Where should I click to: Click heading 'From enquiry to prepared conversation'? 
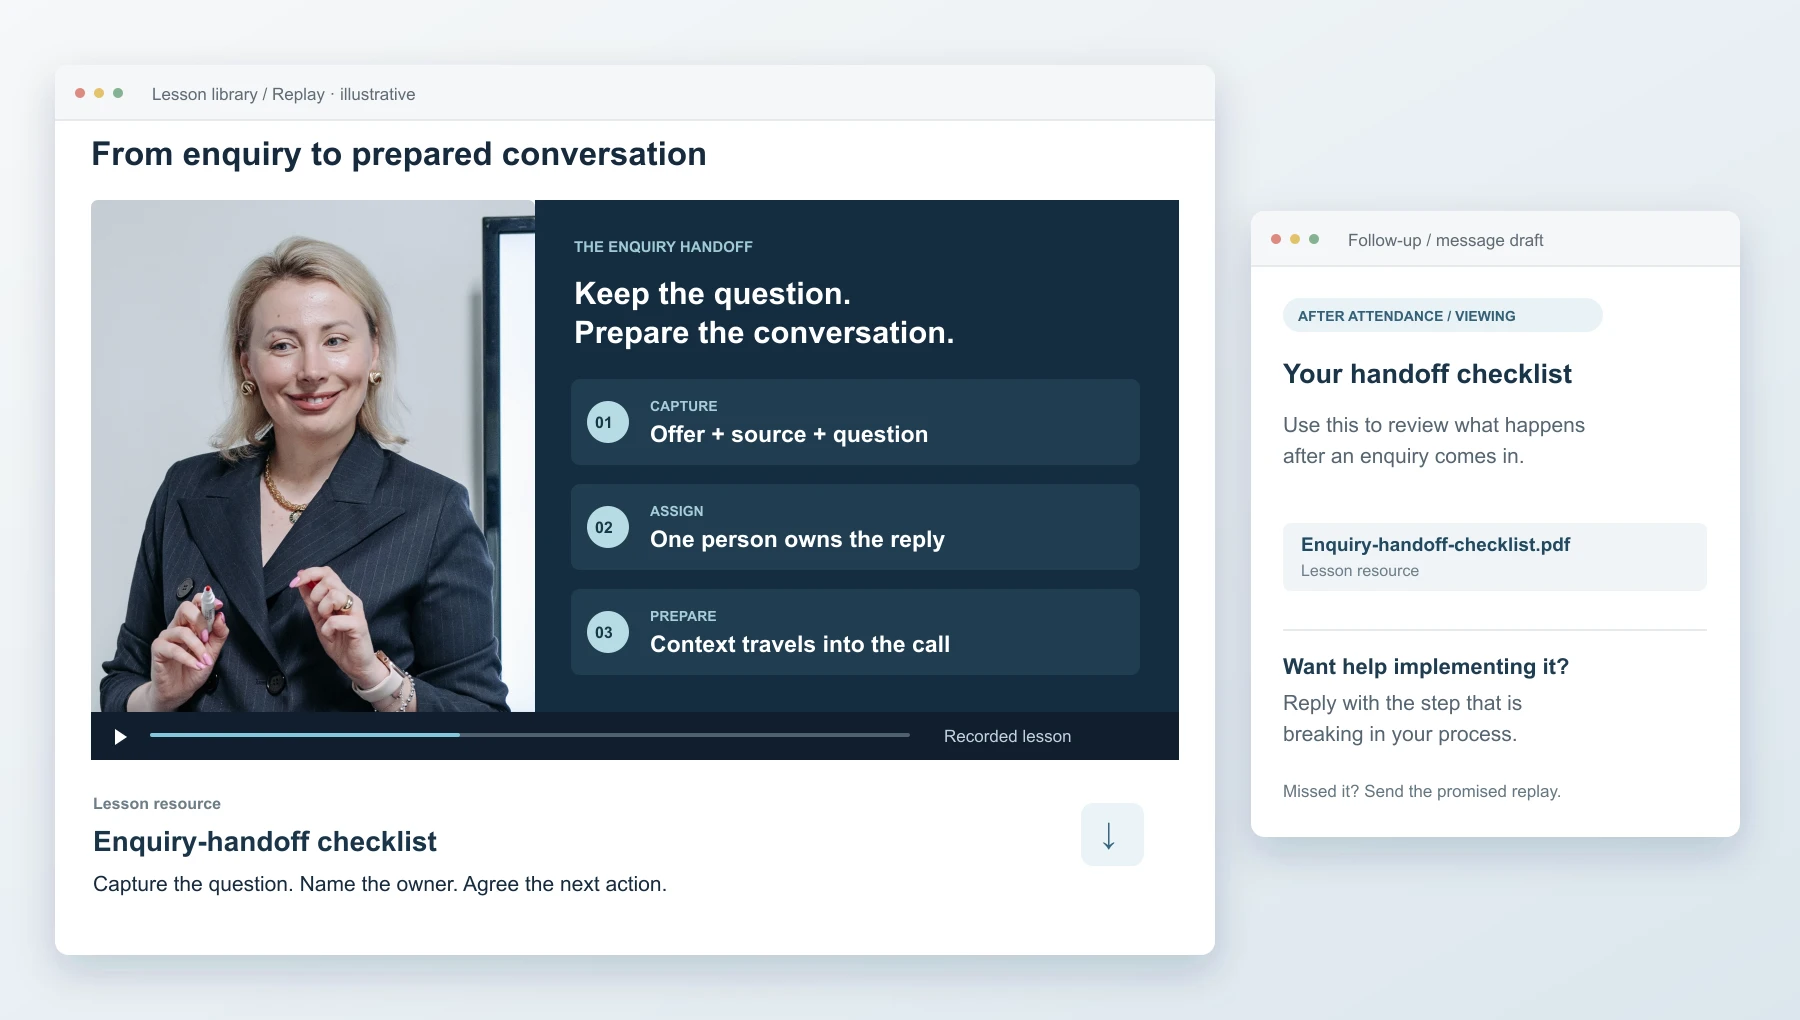(x=399, y=154)
